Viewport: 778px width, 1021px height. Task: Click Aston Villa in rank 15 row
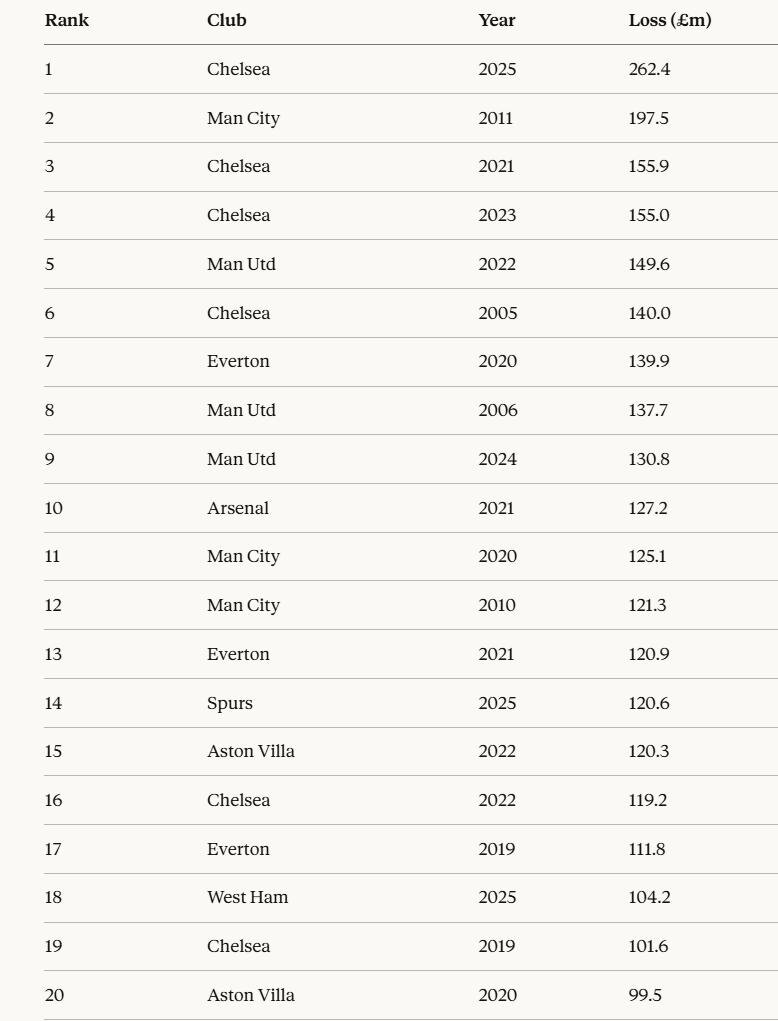tap(251, 751)
